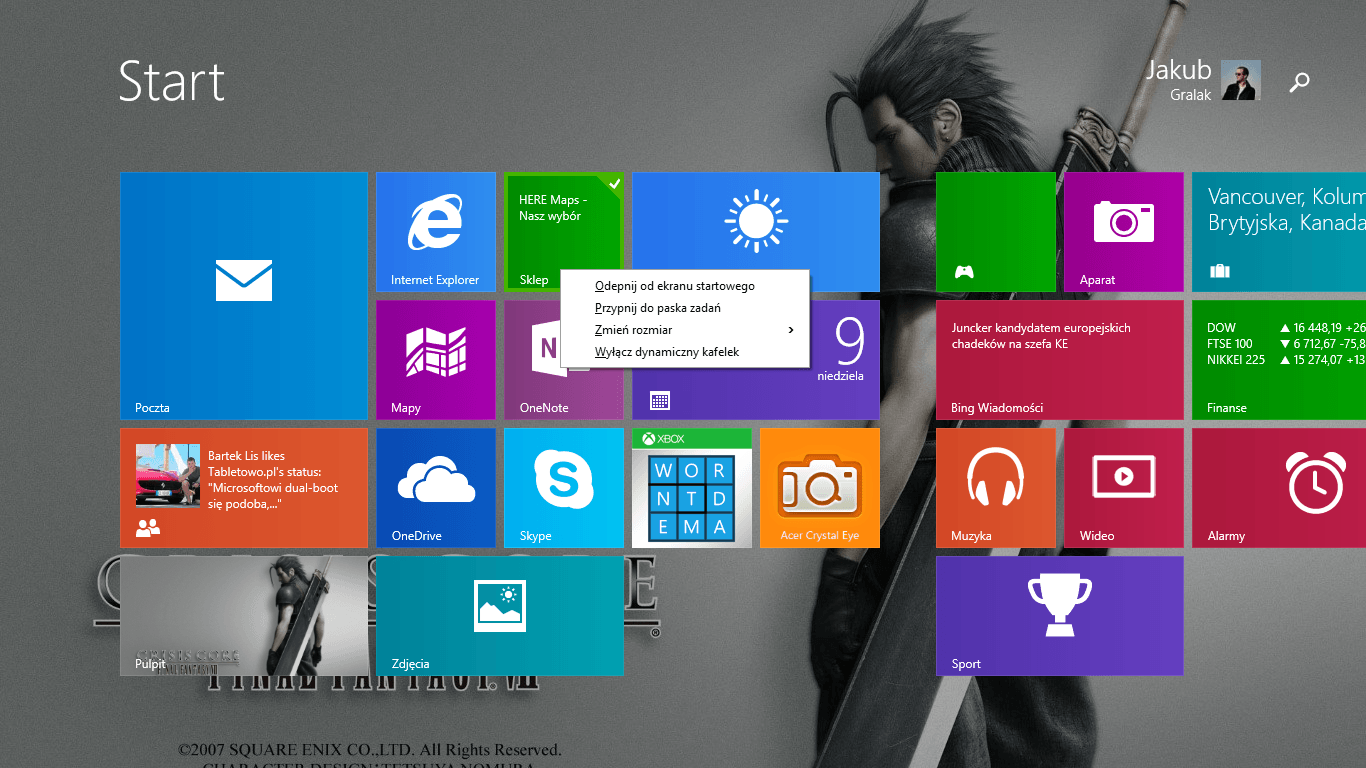Click the DOW index row

pos(1286,328)
